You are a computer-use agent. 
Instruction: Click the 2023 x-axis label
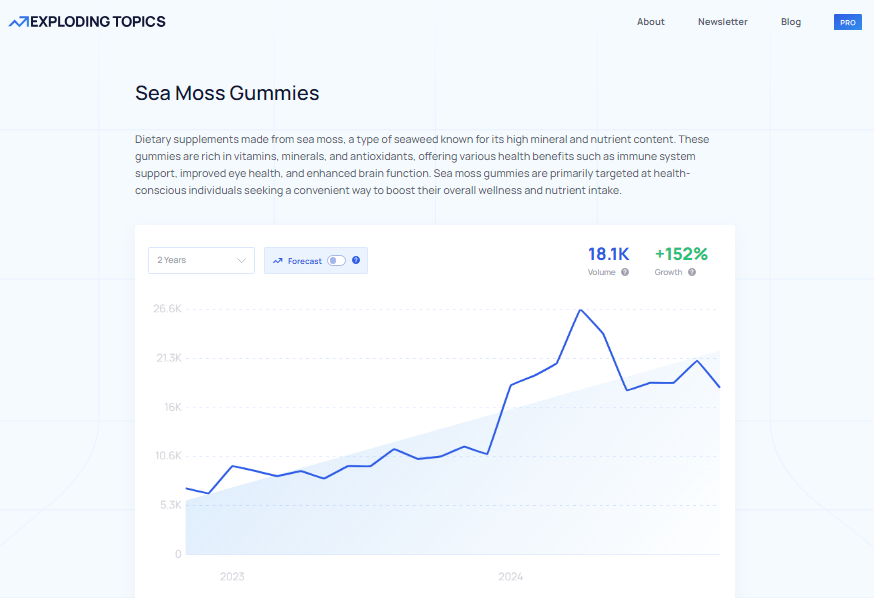point(232,577)
